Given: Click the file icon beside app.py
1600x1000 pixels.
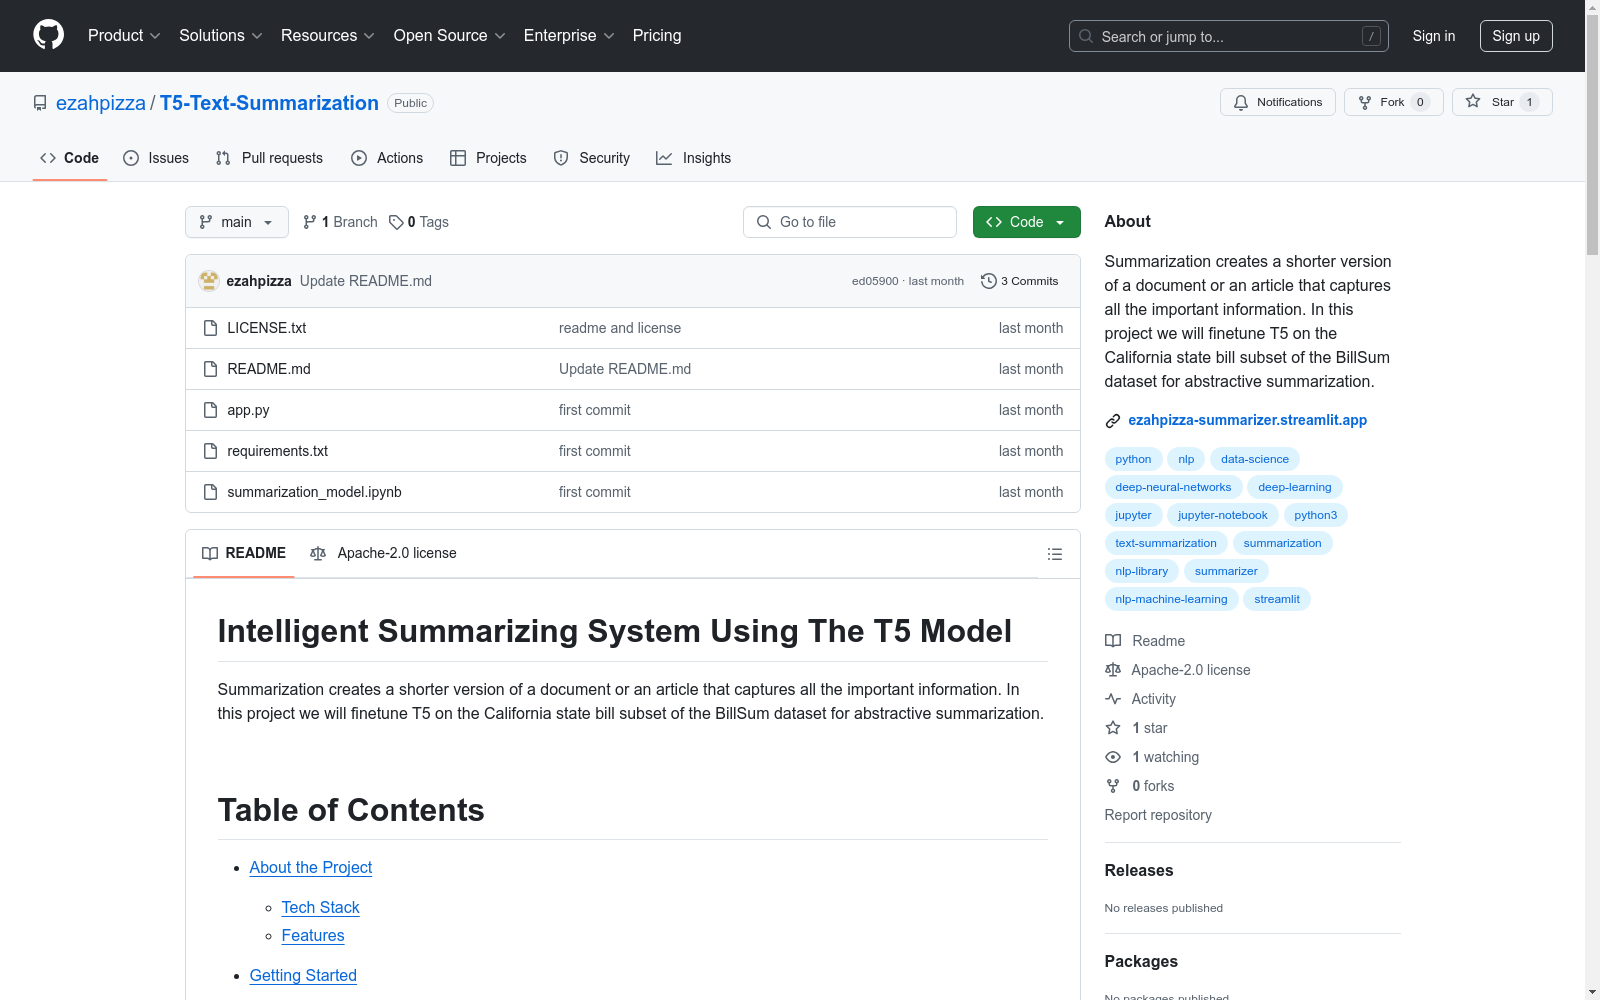Looking at the screenshot, I should (210, 410).
